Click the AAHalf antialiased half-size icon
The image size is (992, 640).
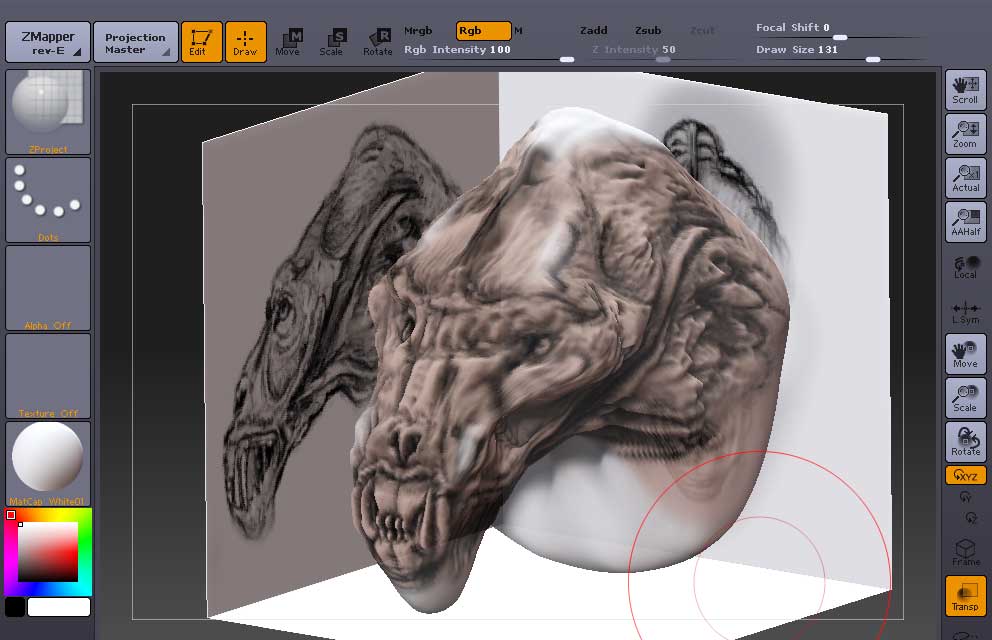[965, 222]
